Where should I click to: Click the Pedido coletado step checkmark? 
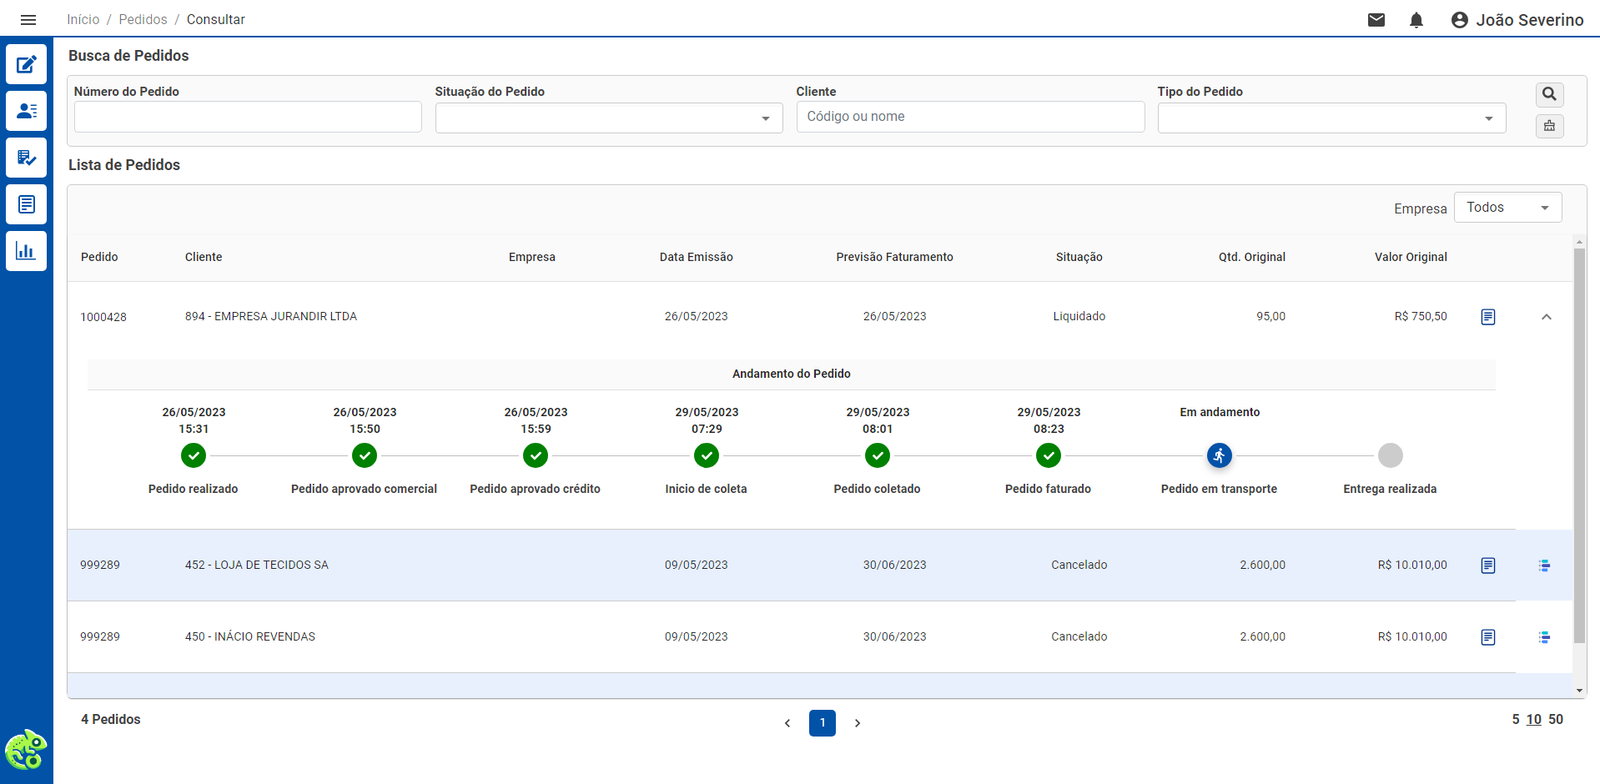[x=878, y=456]
